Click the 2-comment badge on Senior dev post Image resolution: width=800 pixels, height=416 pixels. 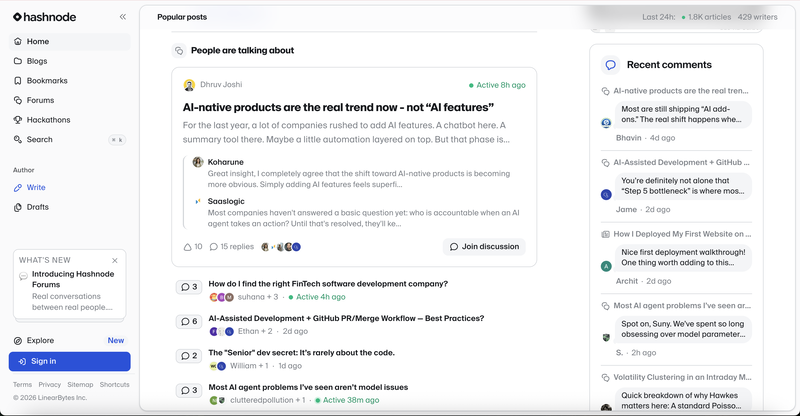[189, 356]
